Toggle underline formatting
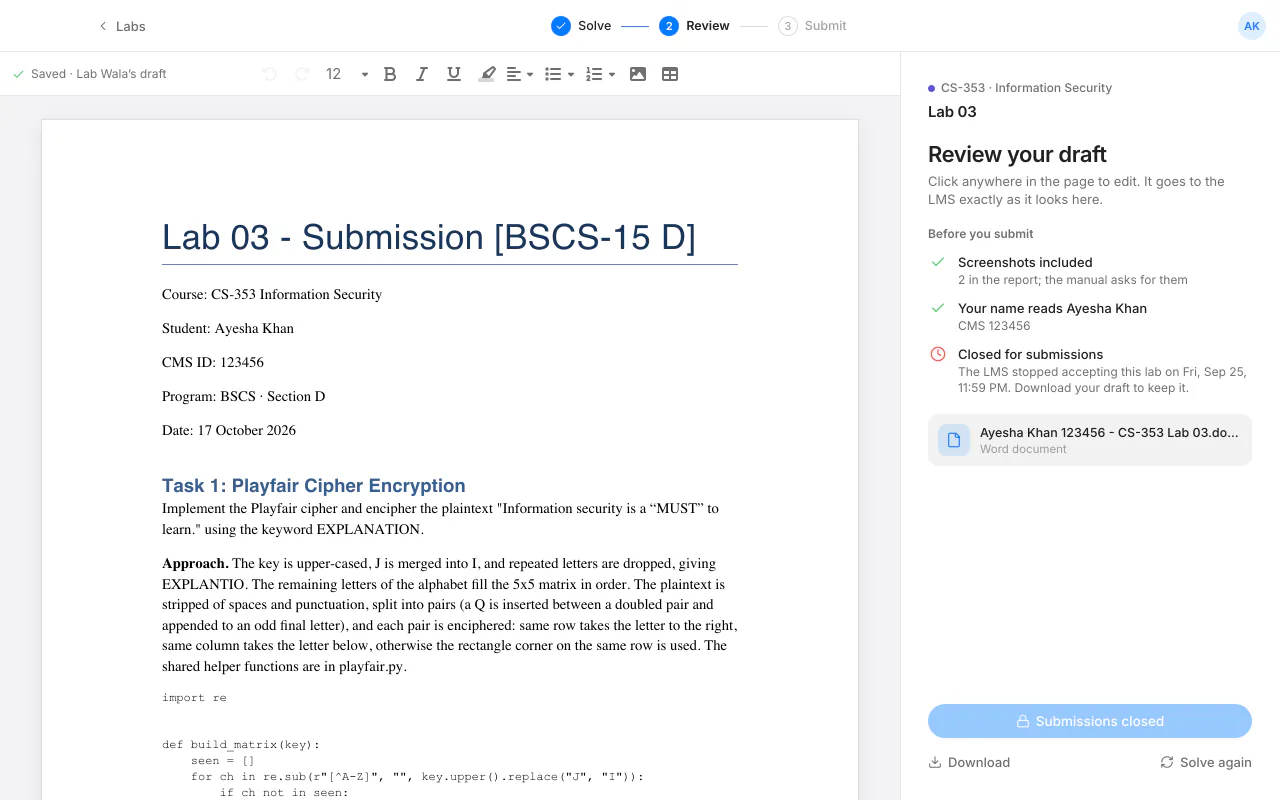This screenshot has width=1280, height=800. [x=454, y=74]
